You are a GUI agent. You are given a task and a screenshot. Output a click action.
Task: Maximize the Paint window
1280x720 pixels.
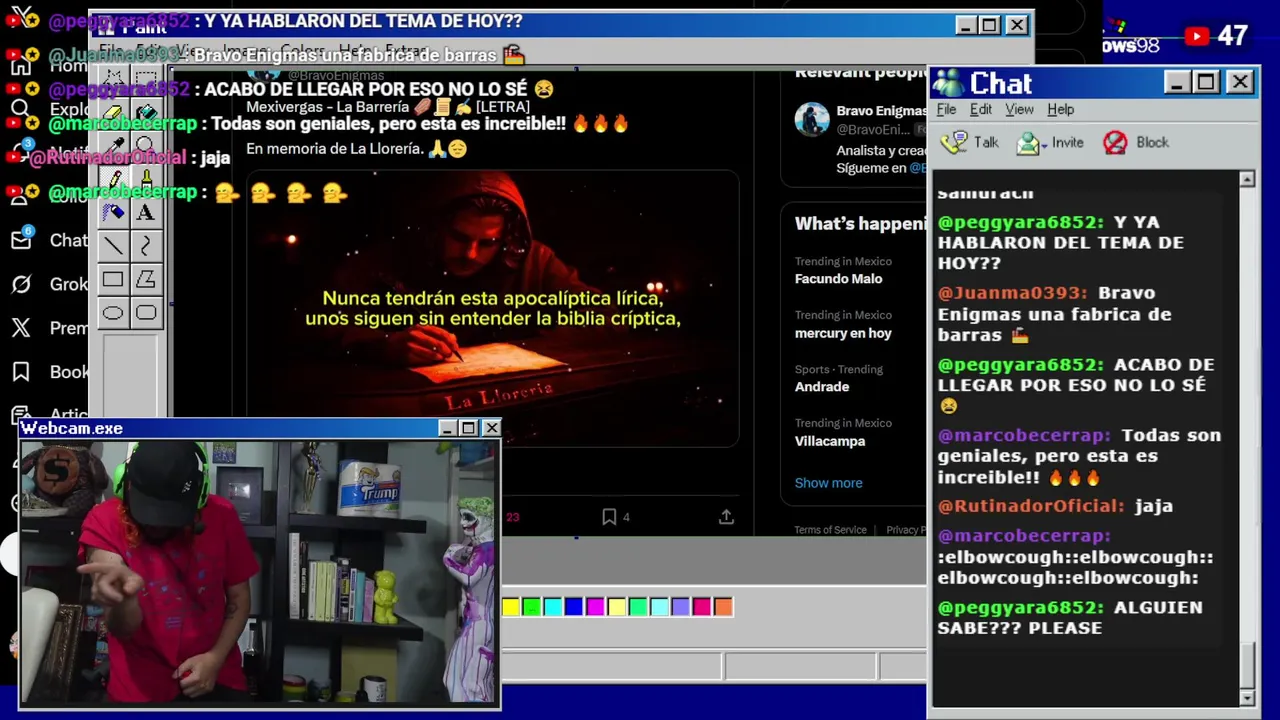[989, 25]
